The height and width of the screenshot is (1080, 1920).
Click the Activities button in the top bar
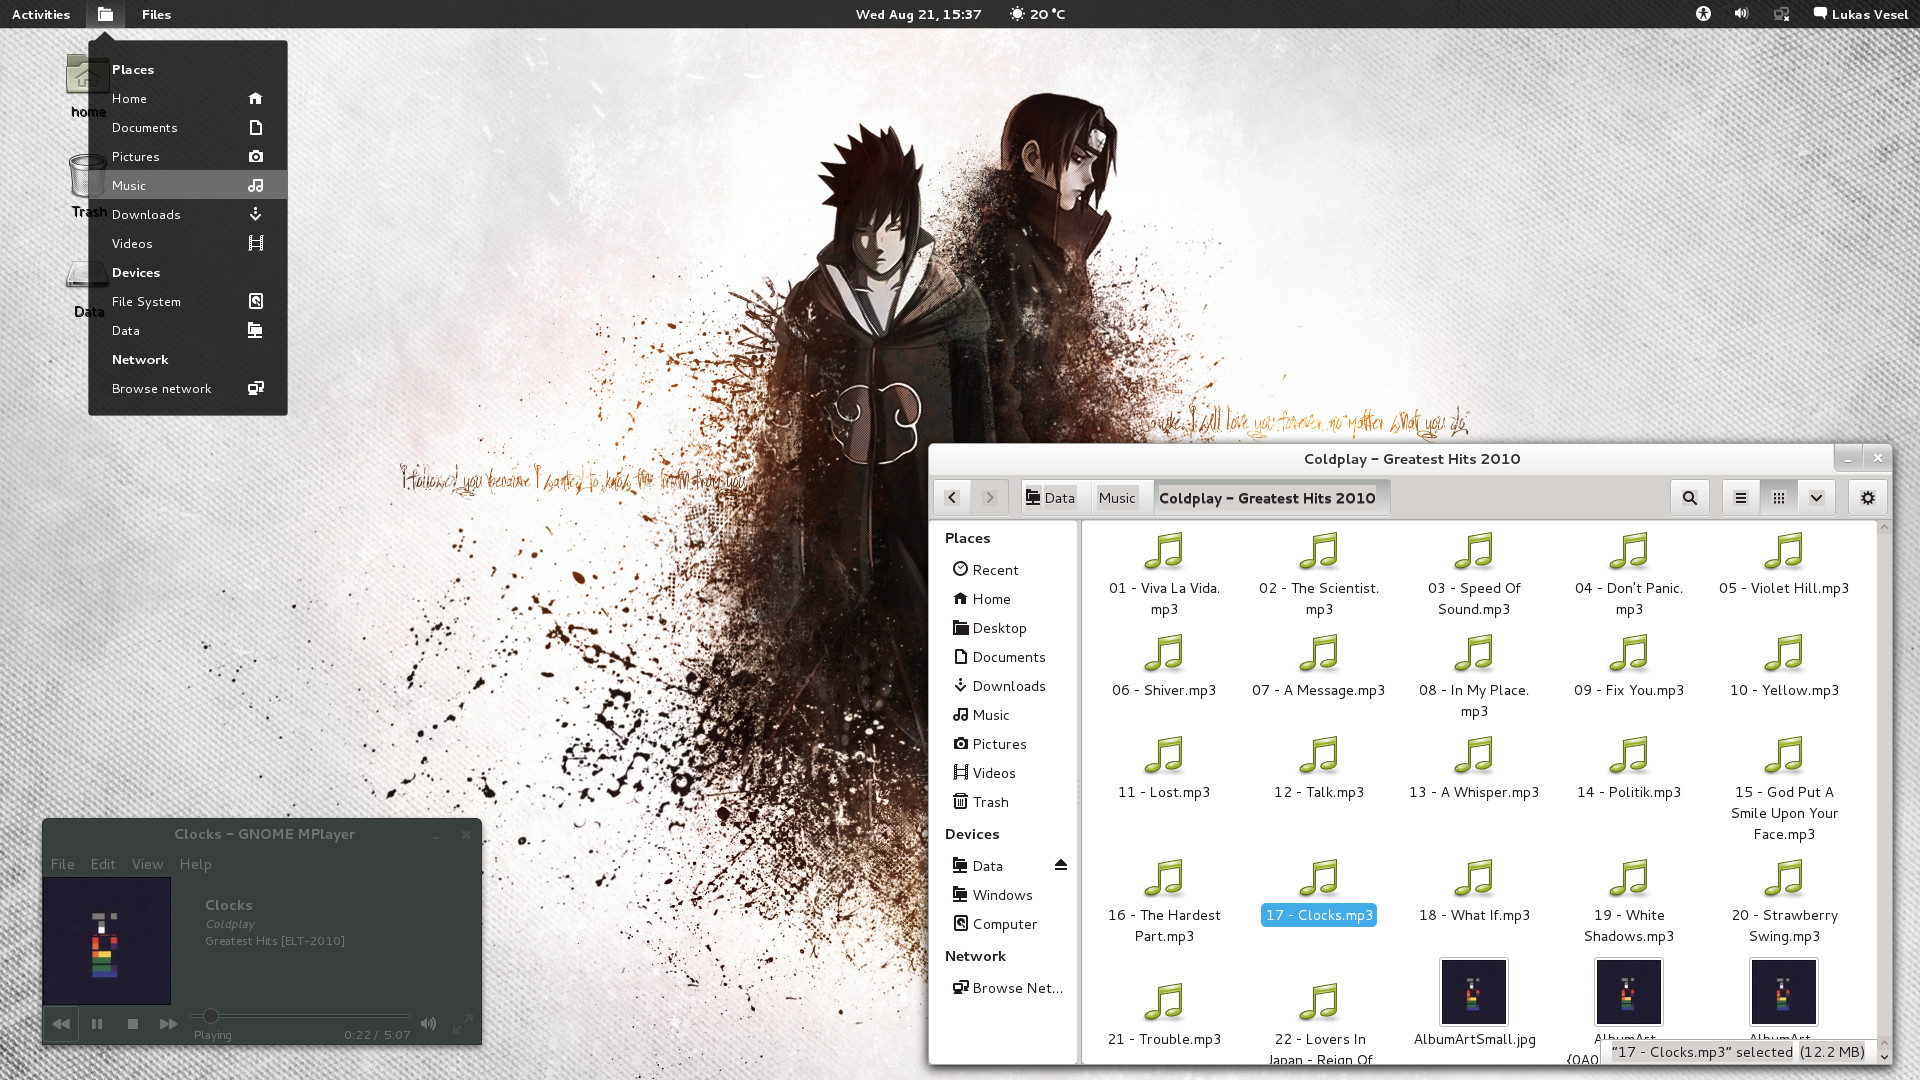(41, 14)
